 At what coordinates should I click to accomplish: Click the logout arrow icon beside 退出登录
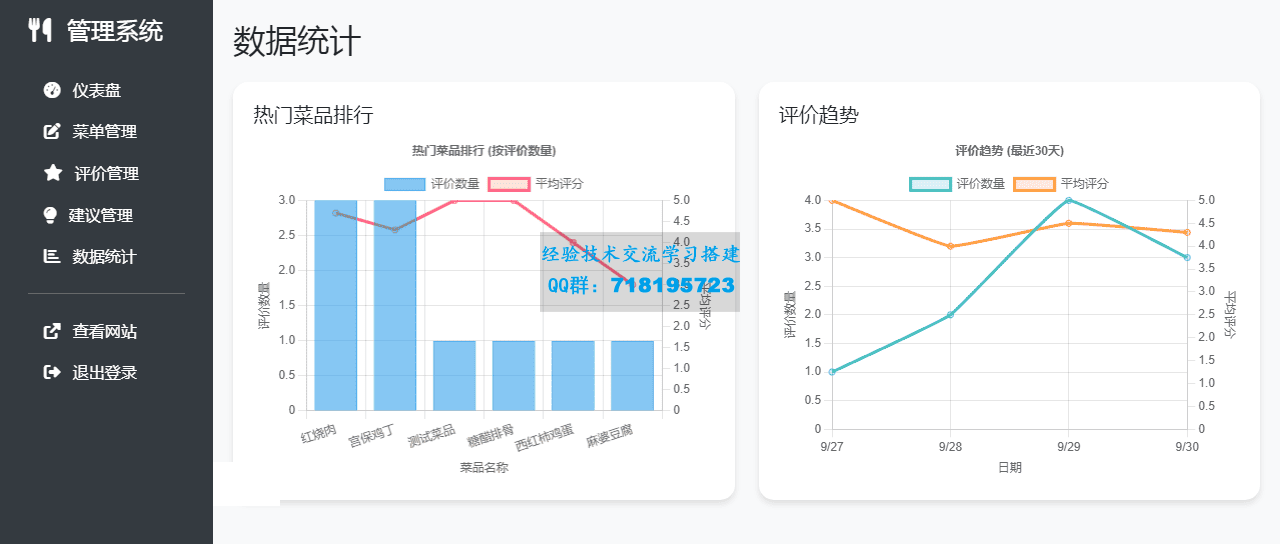pyautogui.click(x=52, y=373)
